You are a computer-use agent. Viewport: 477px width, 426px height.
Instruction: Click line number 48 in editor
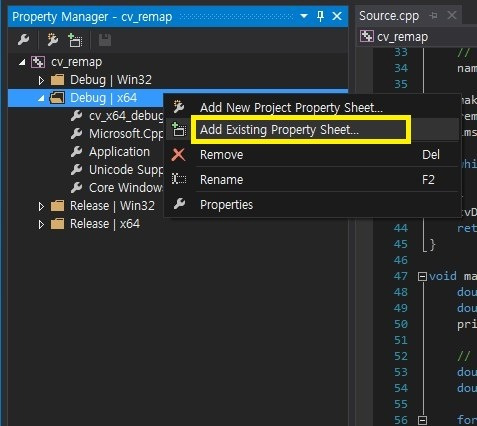coord(401,292)
